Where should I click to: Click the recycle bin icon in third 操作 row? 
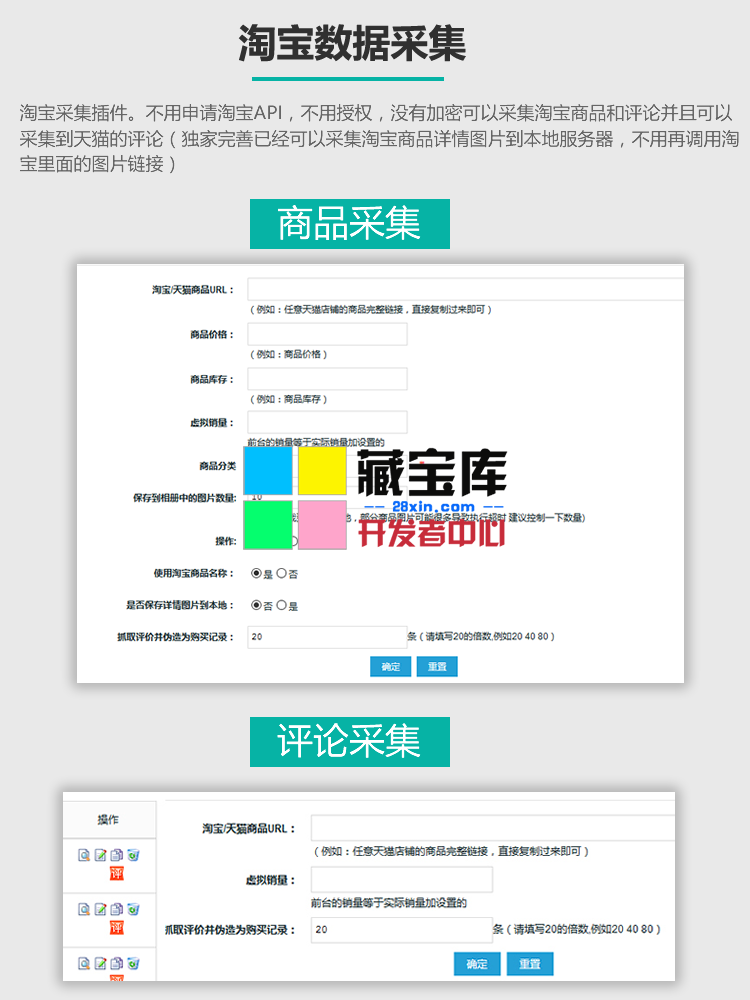coord(133,964)
